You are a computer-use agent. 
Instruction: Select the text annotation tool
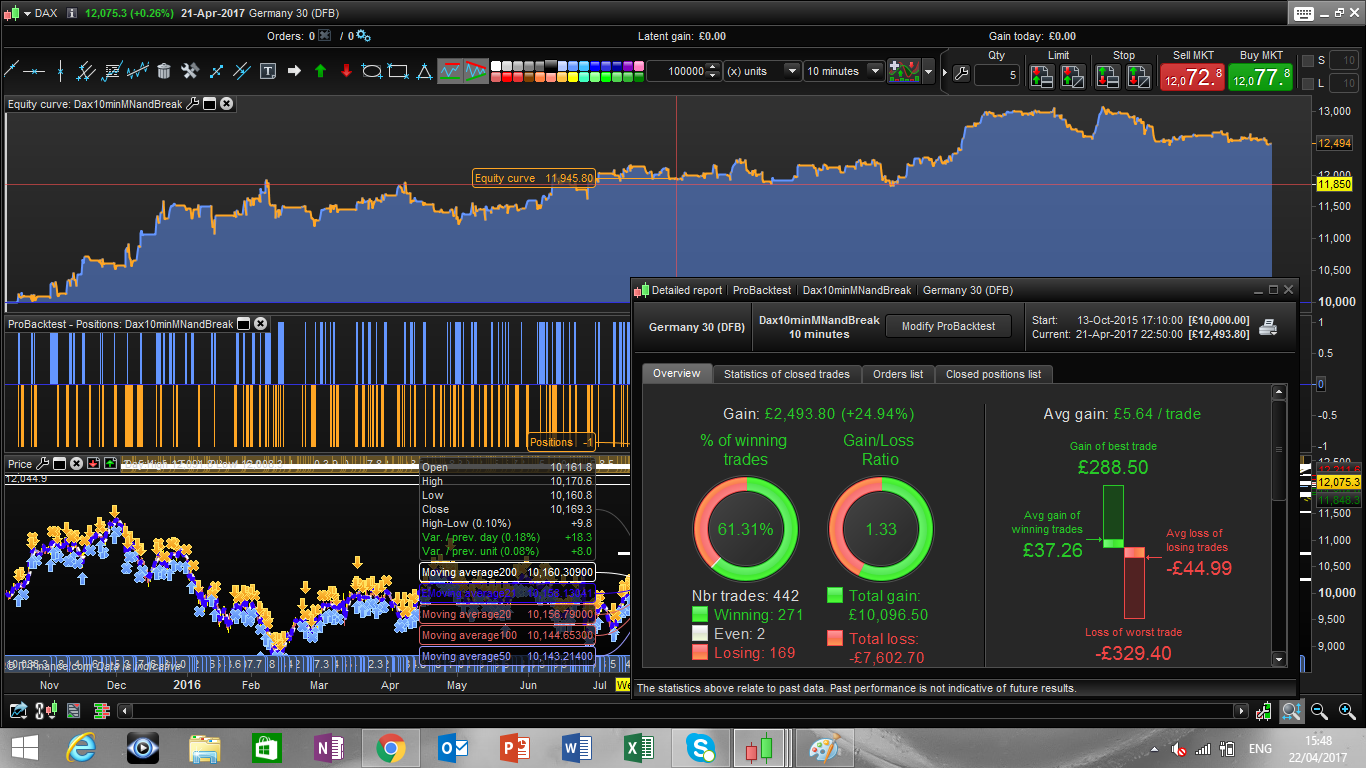click(268, 71)
